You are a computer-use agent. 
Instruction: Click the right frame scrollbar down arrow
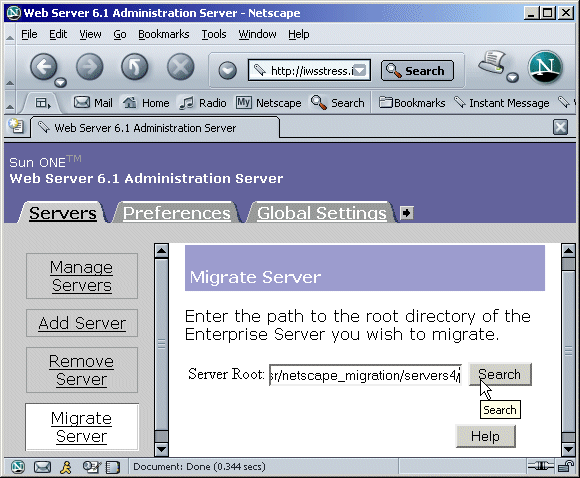tap(568, 449)
